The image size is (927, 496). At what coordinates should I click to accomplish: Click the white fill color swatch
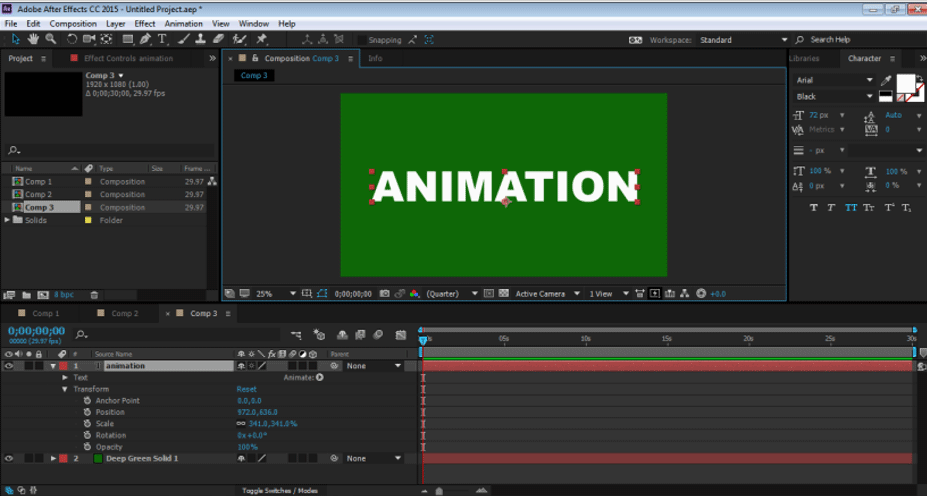(905, 83)
